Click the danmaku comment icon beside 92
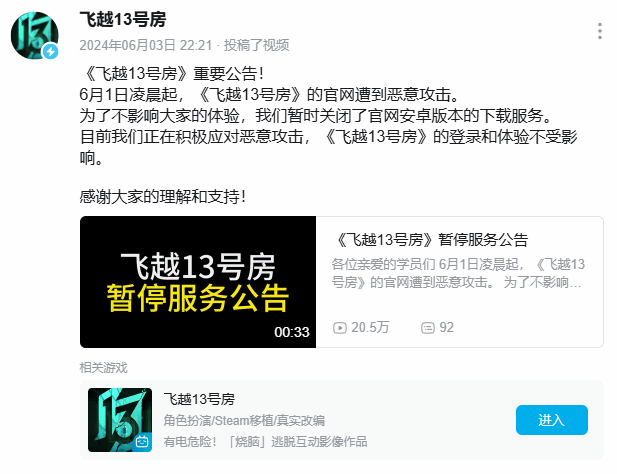 coord(428,328)
